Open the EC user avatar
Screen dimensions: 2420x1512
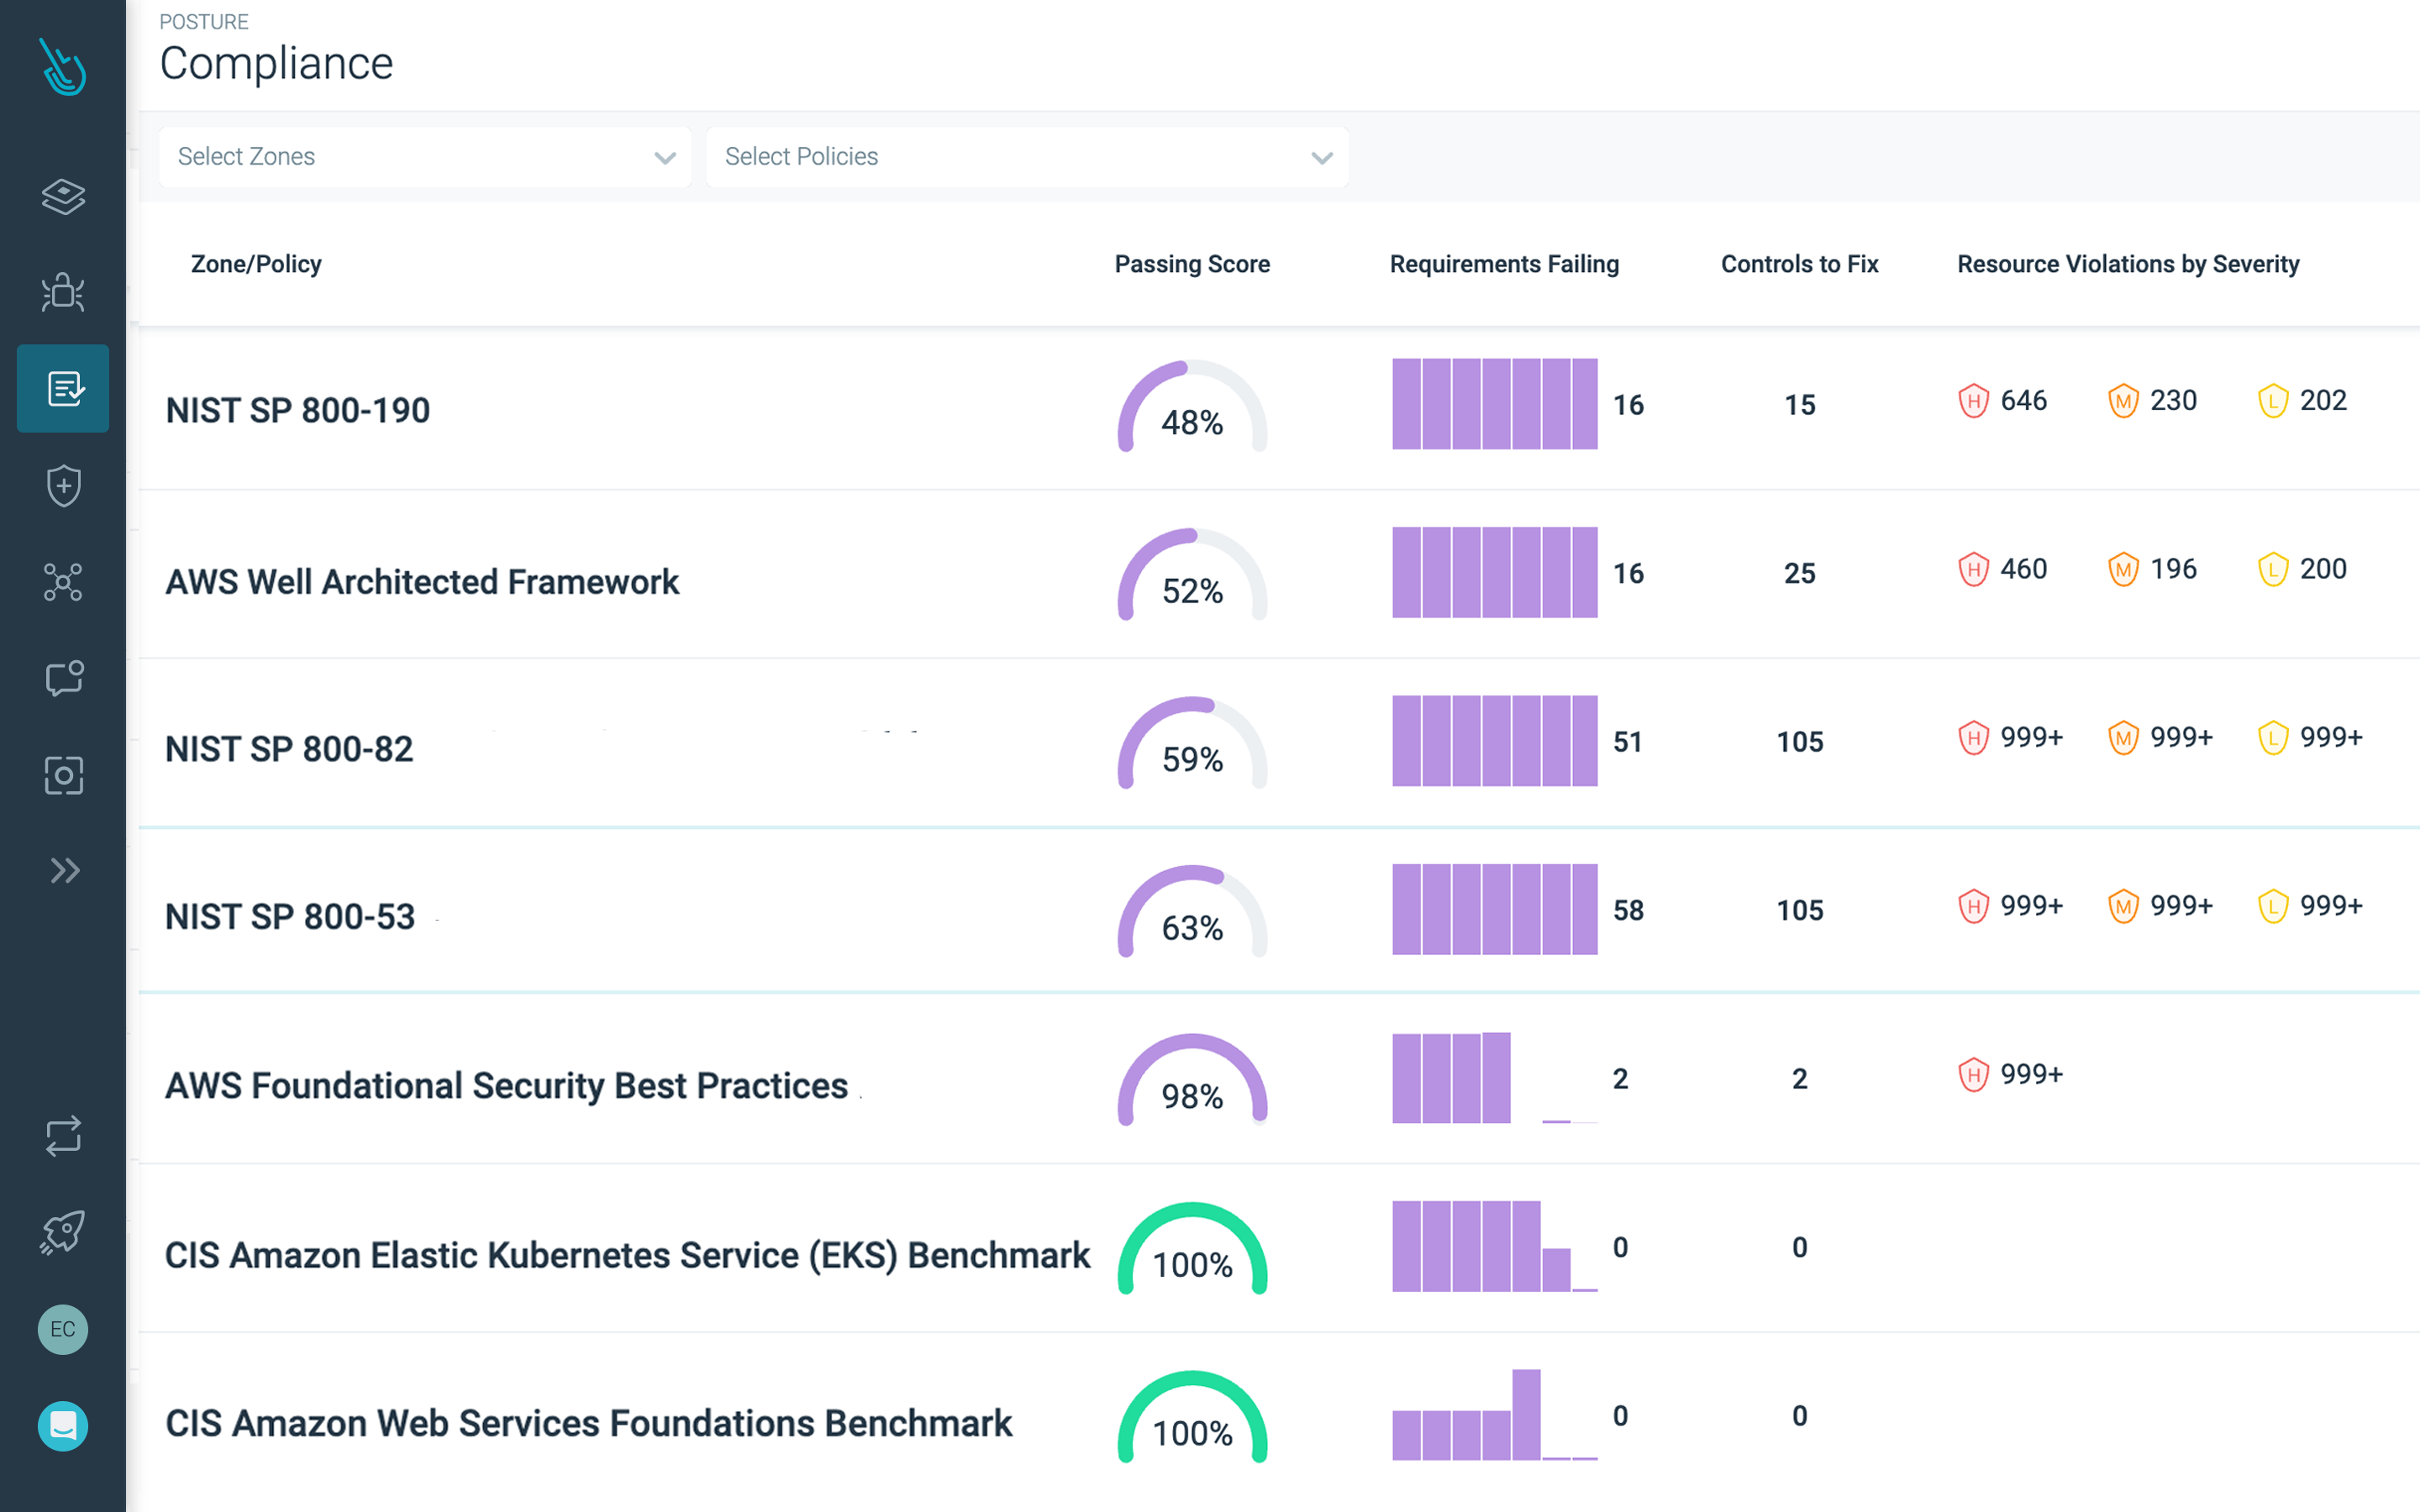63,1329
